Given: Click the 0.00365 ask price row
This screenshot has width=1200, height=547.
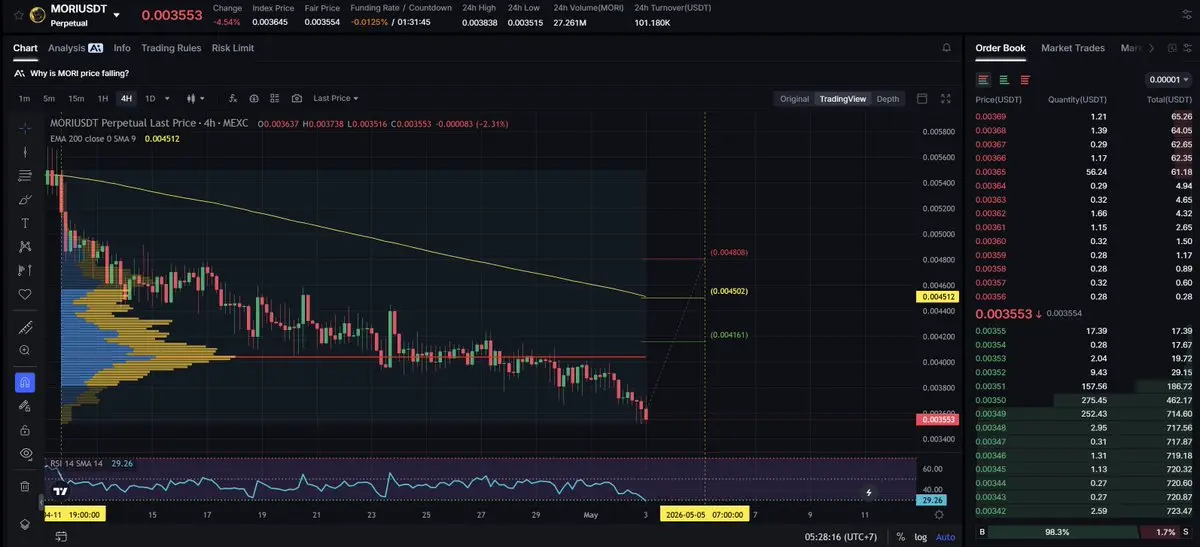Looking at the screenshot, I should (x=1083, y=172).
